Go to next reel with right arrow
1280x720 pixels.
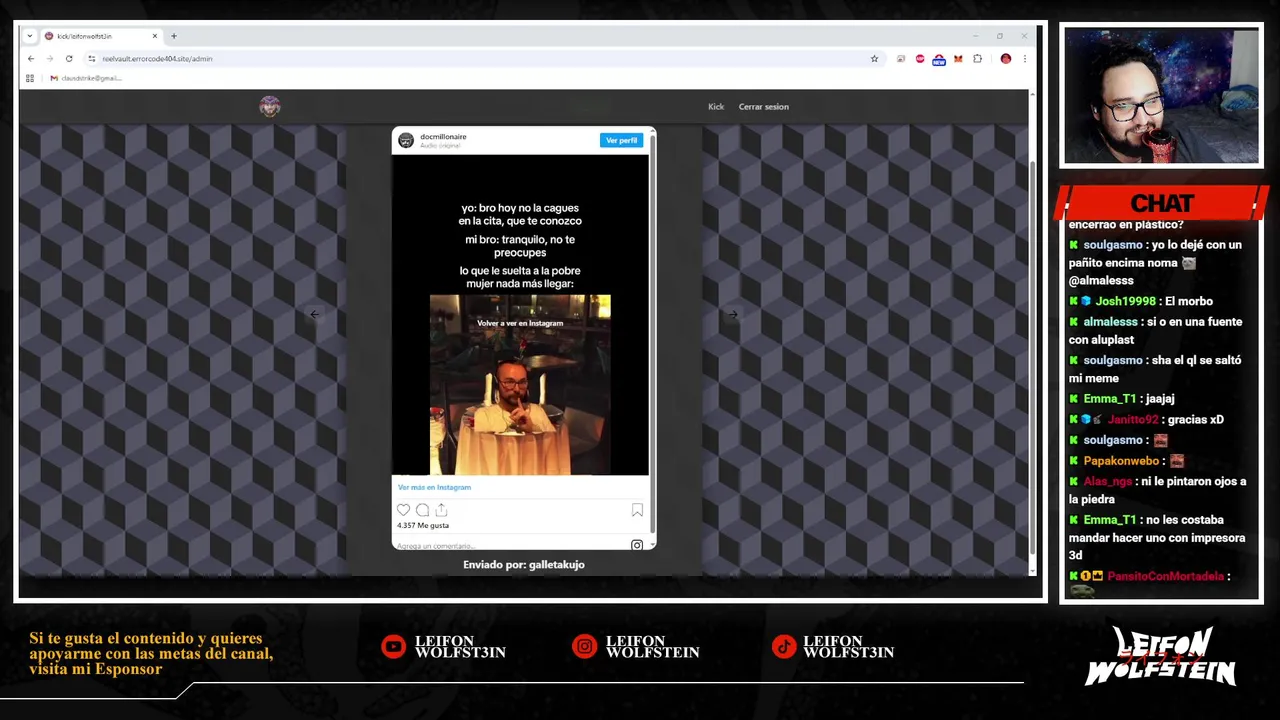(732, 314)
